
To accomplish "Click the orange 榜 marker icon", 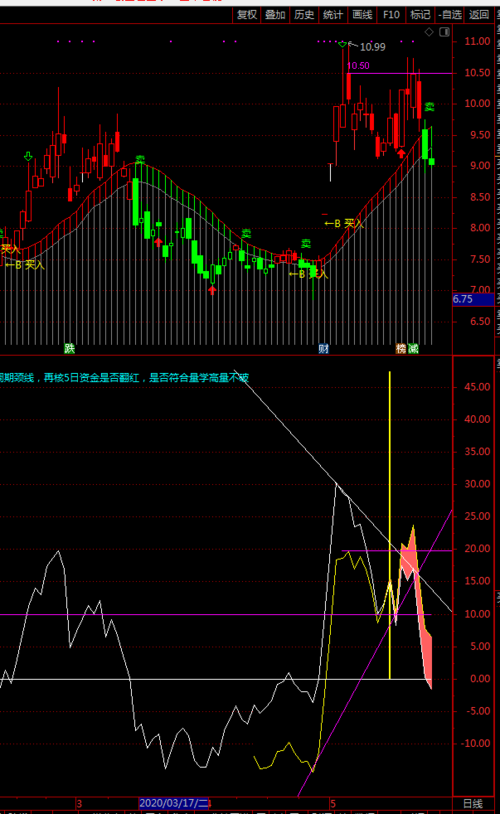I will [401, 348].
